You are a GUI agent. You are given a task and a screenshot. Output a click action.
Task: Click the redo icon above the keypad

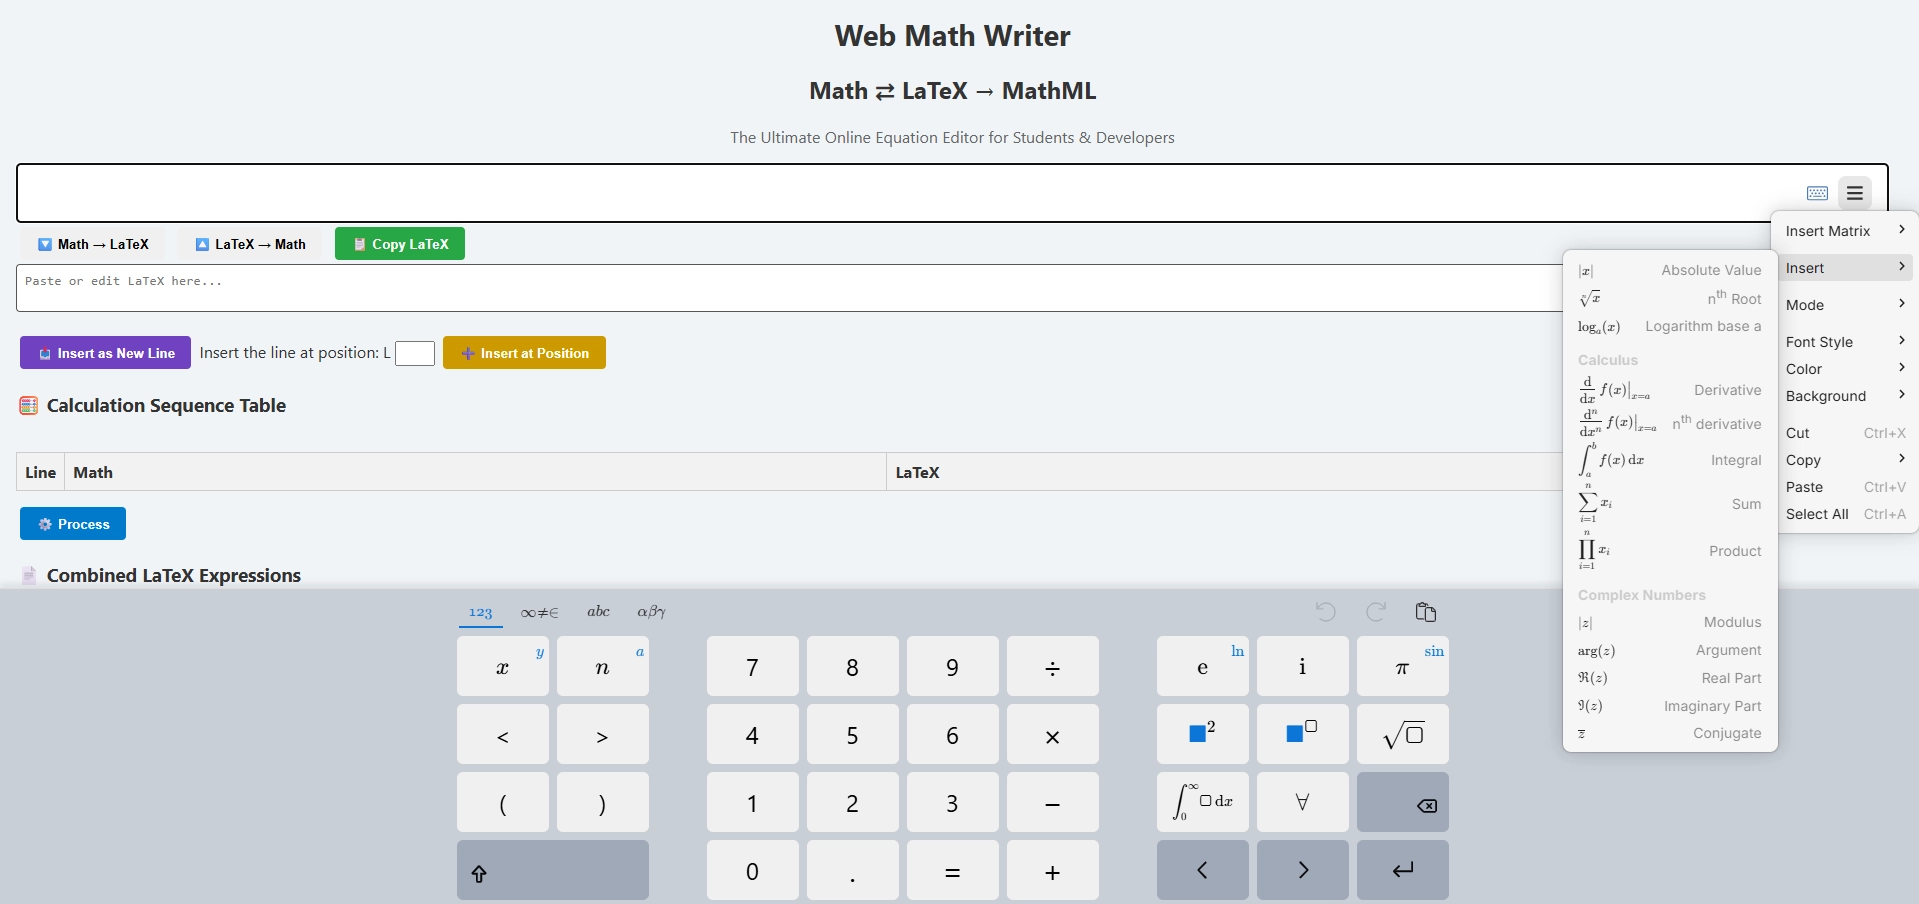click(1375, 611)
